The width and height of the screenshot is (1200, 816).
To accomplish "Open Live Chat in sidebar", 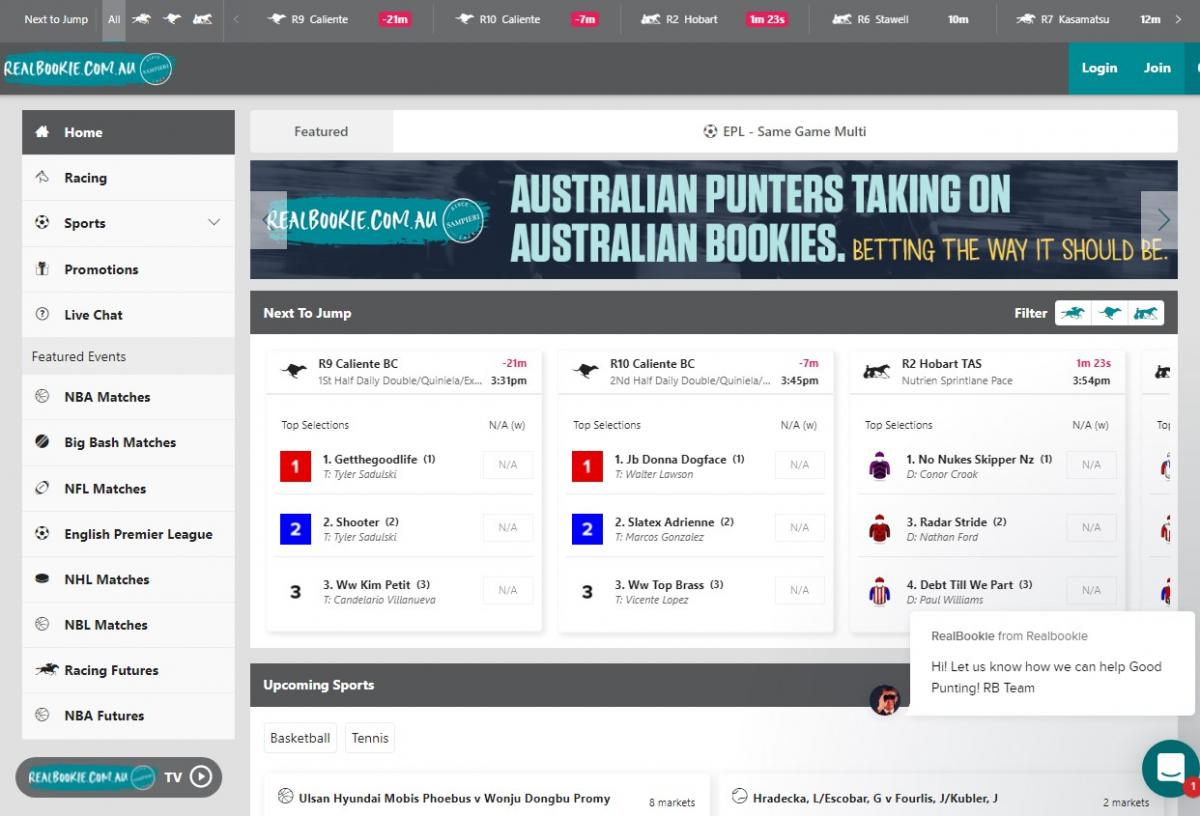I will point(128,314).
